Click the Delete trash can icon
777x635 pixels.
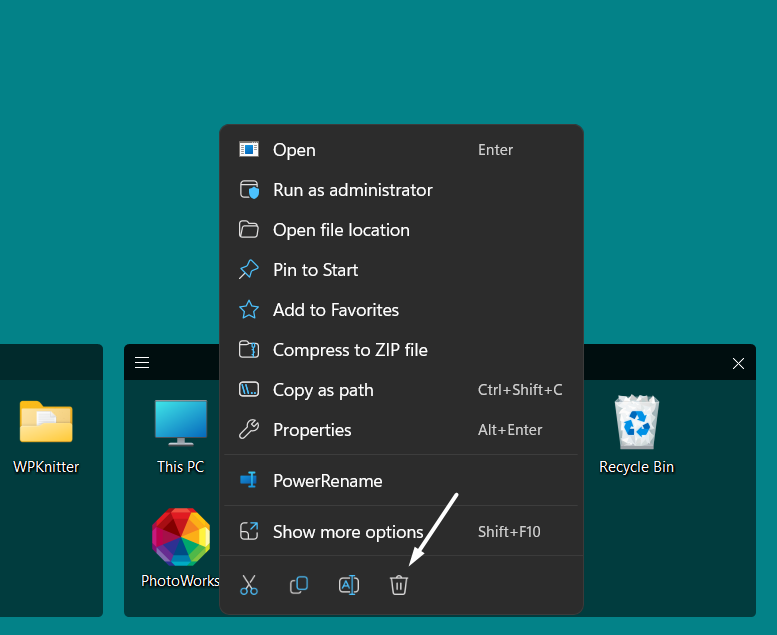(399, 586)
